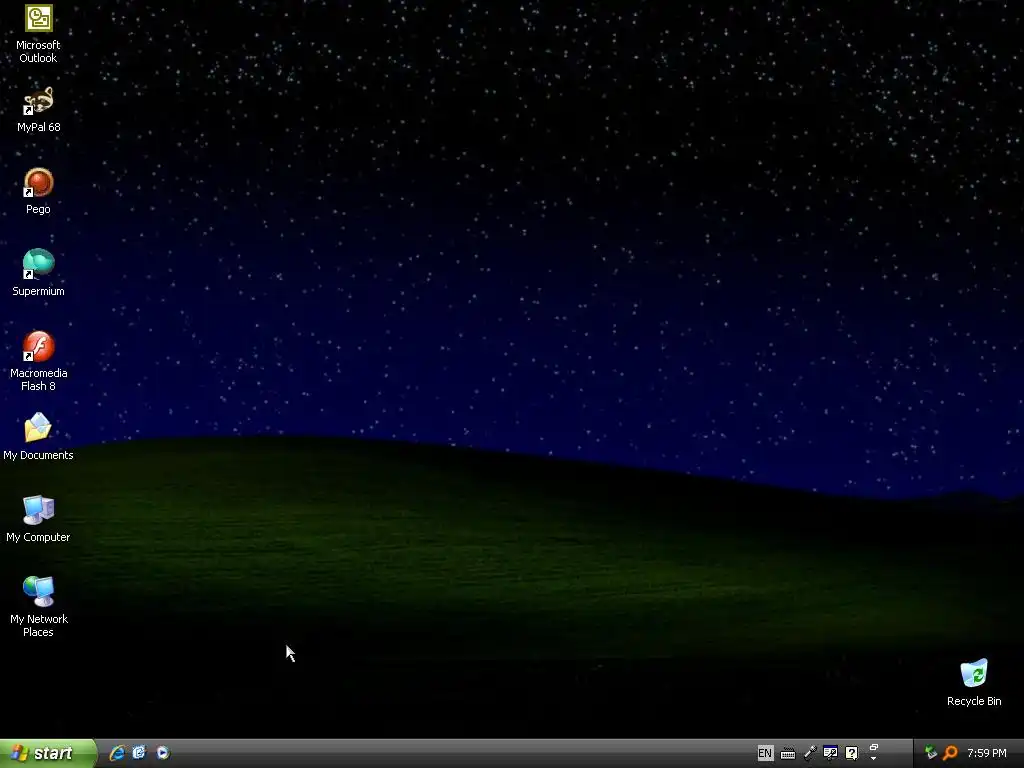
Task: Launch Internet Explorer from Quick Launch
Action: point(117,753)
